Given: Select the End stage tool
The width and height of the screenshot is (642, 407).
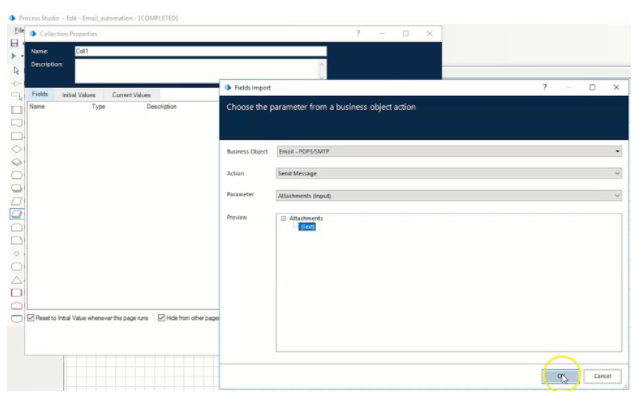Looking at the screenshot, I should pos(16,267).
